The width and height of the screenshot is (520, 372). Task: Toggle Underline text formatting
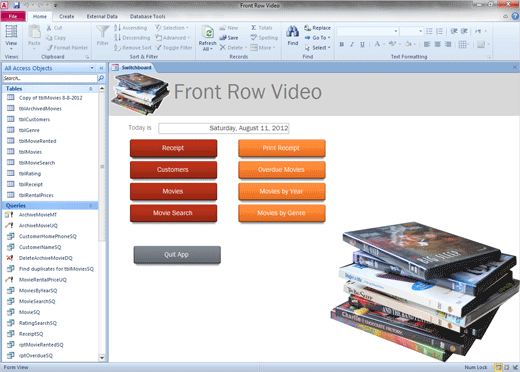(x=362, y=44)
